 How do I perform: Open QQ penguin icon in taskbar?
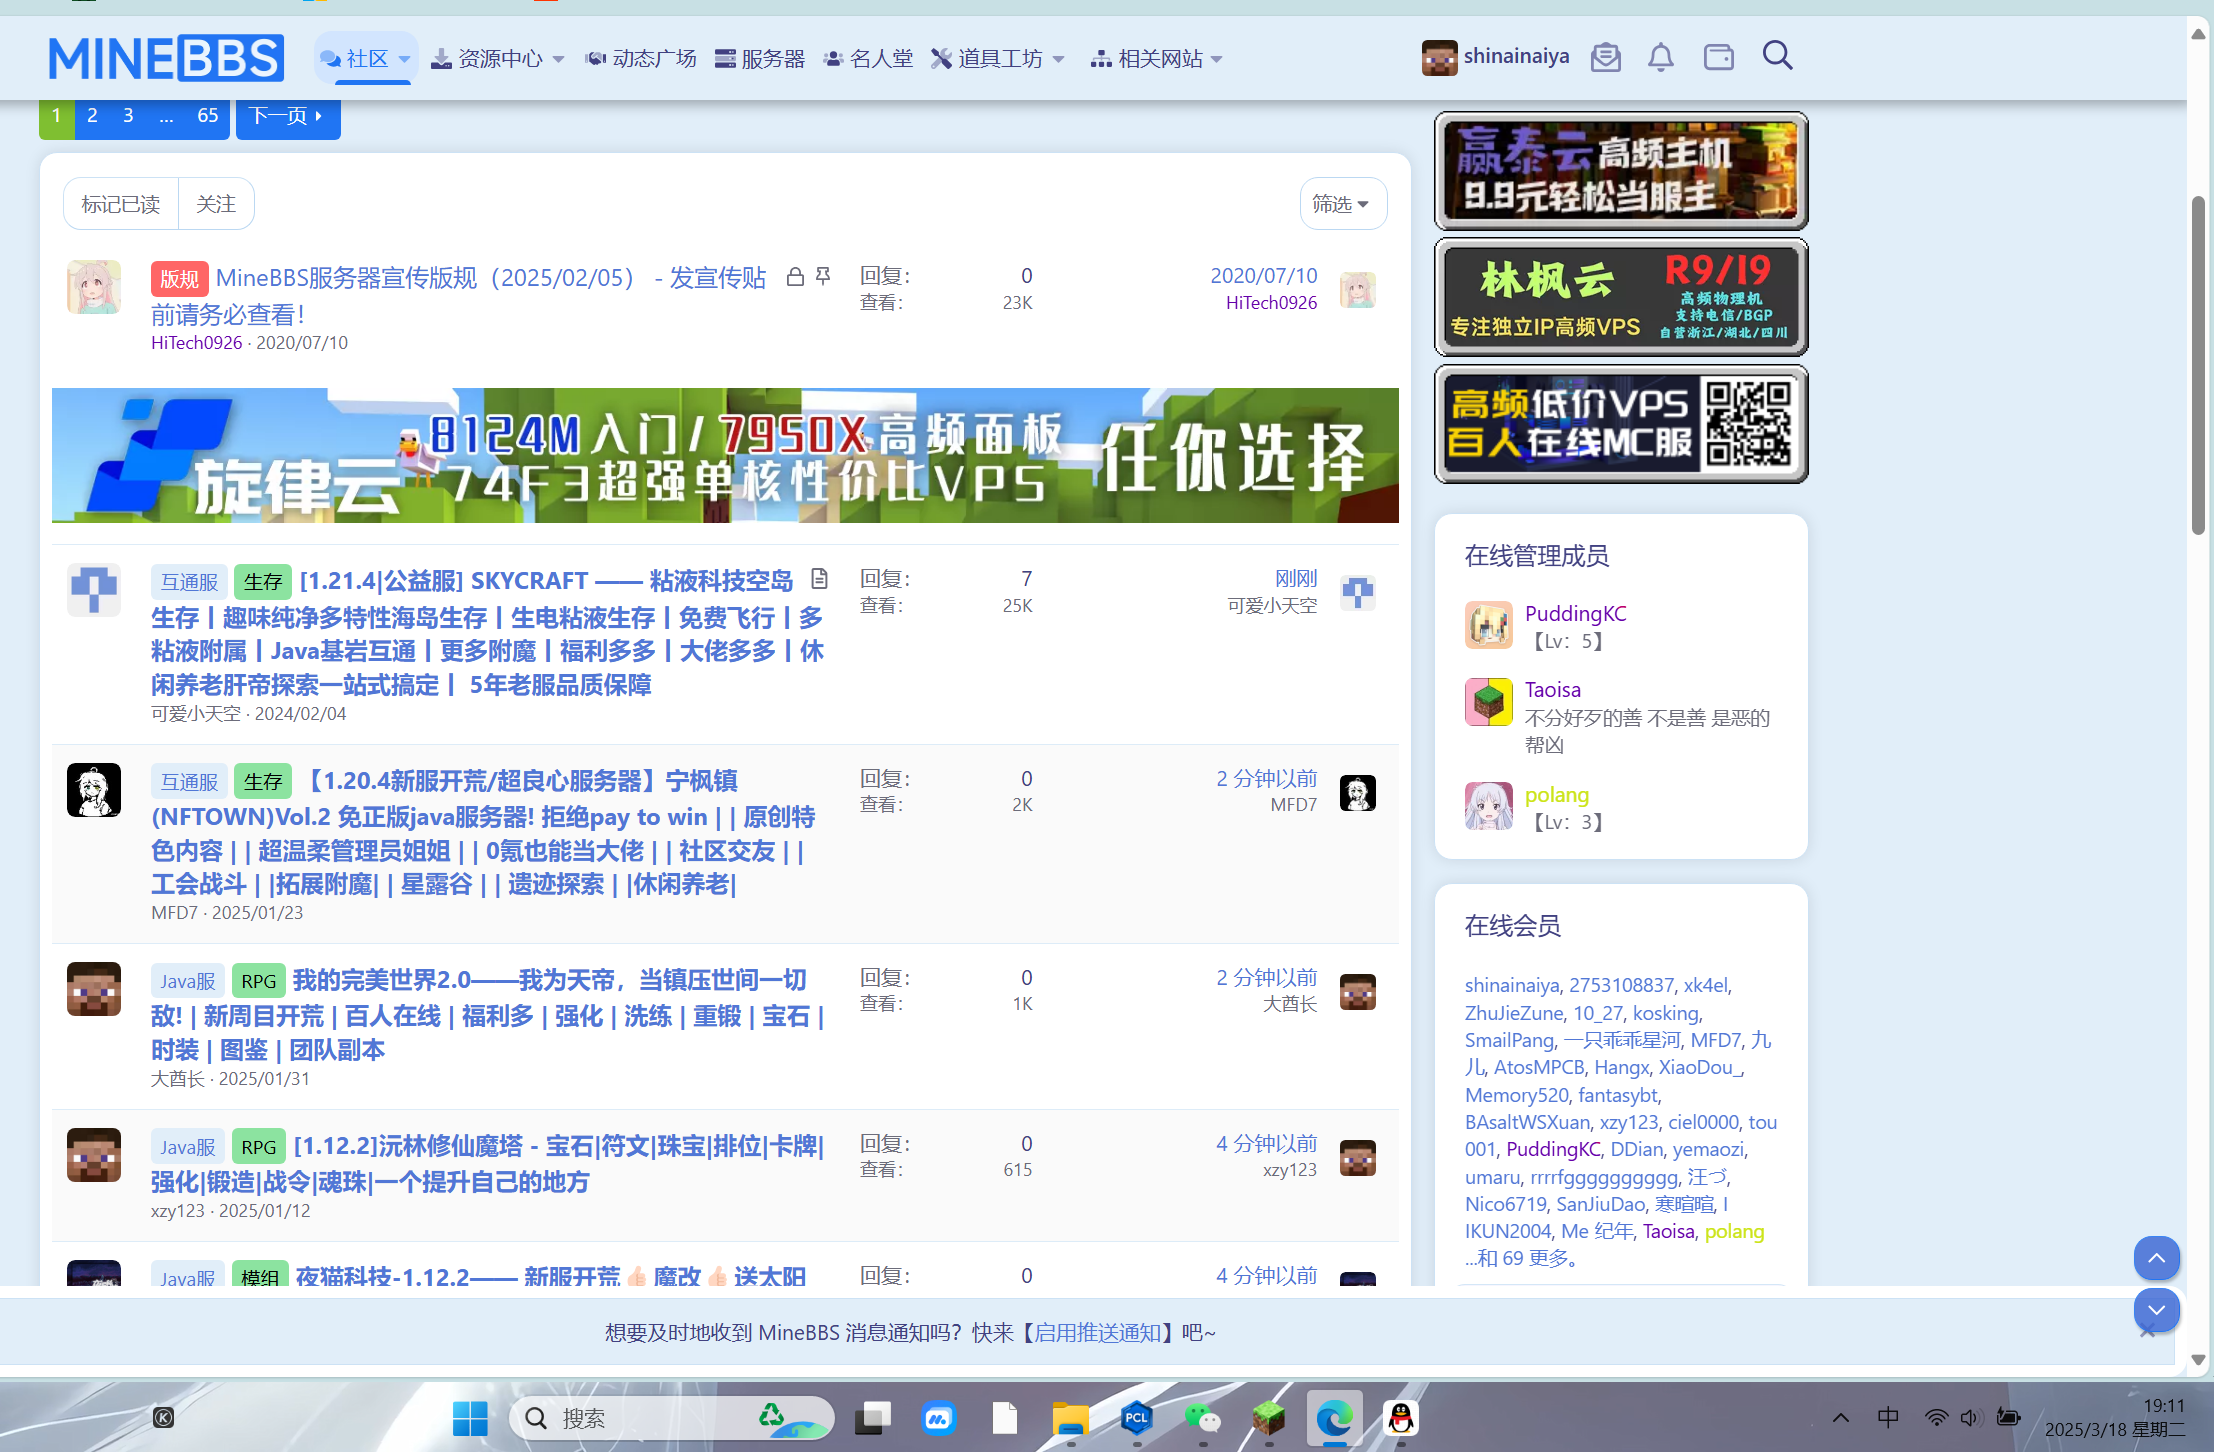click(x=1401, y=1417)
